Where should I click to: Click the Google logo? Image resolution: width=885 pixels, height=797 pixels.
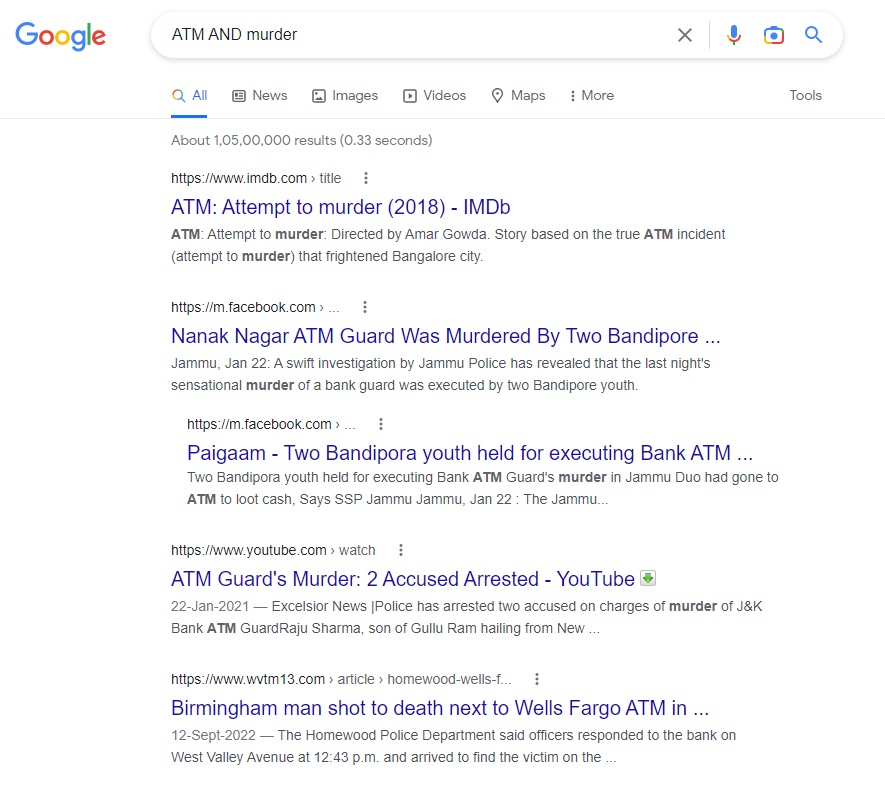tap(60, 36)
